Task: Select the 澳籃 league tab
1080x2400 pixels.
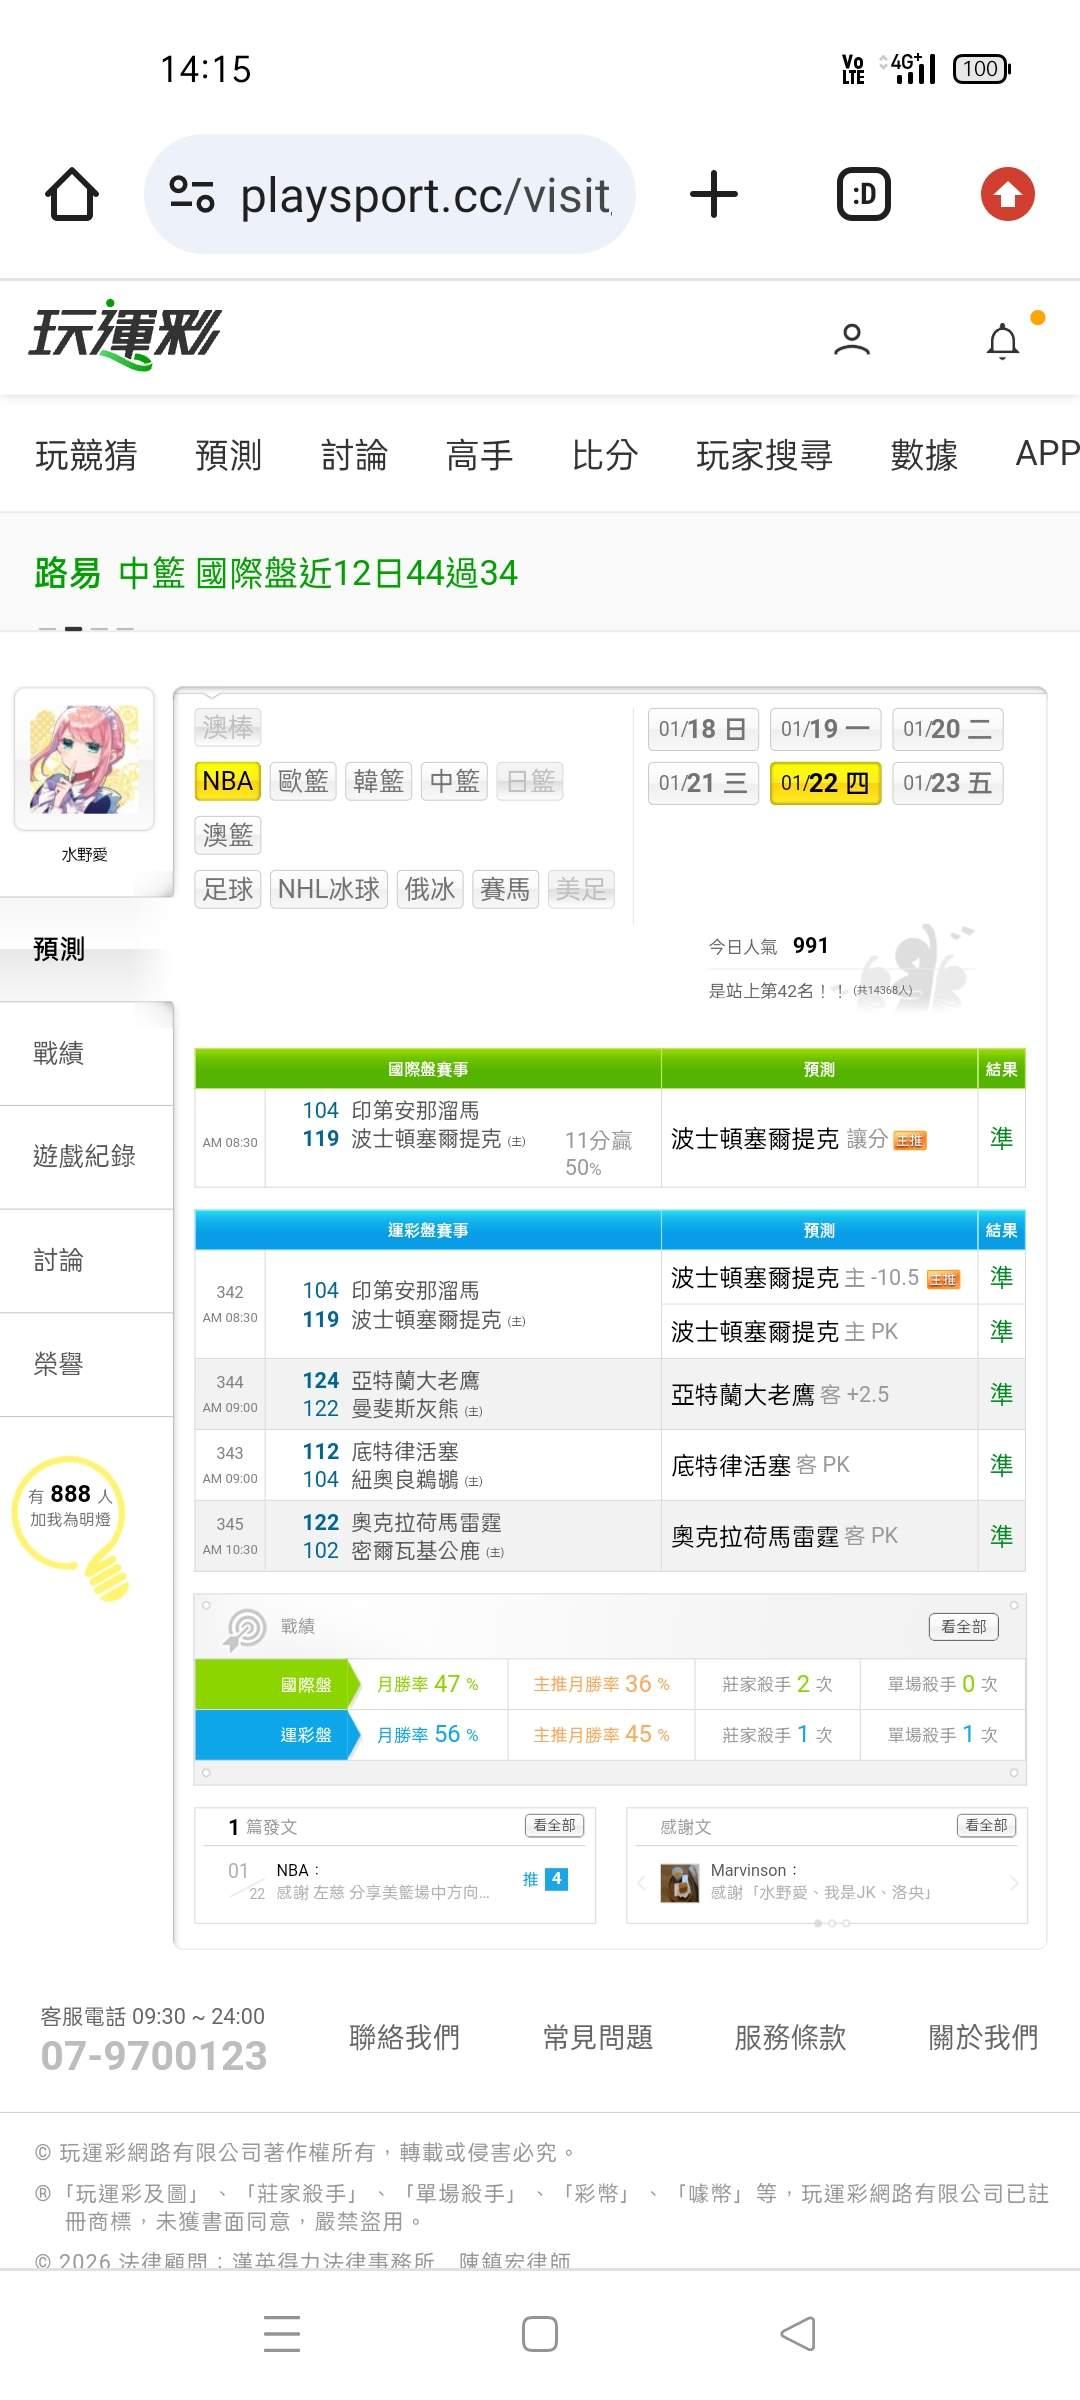Action: tap(228, 835)
